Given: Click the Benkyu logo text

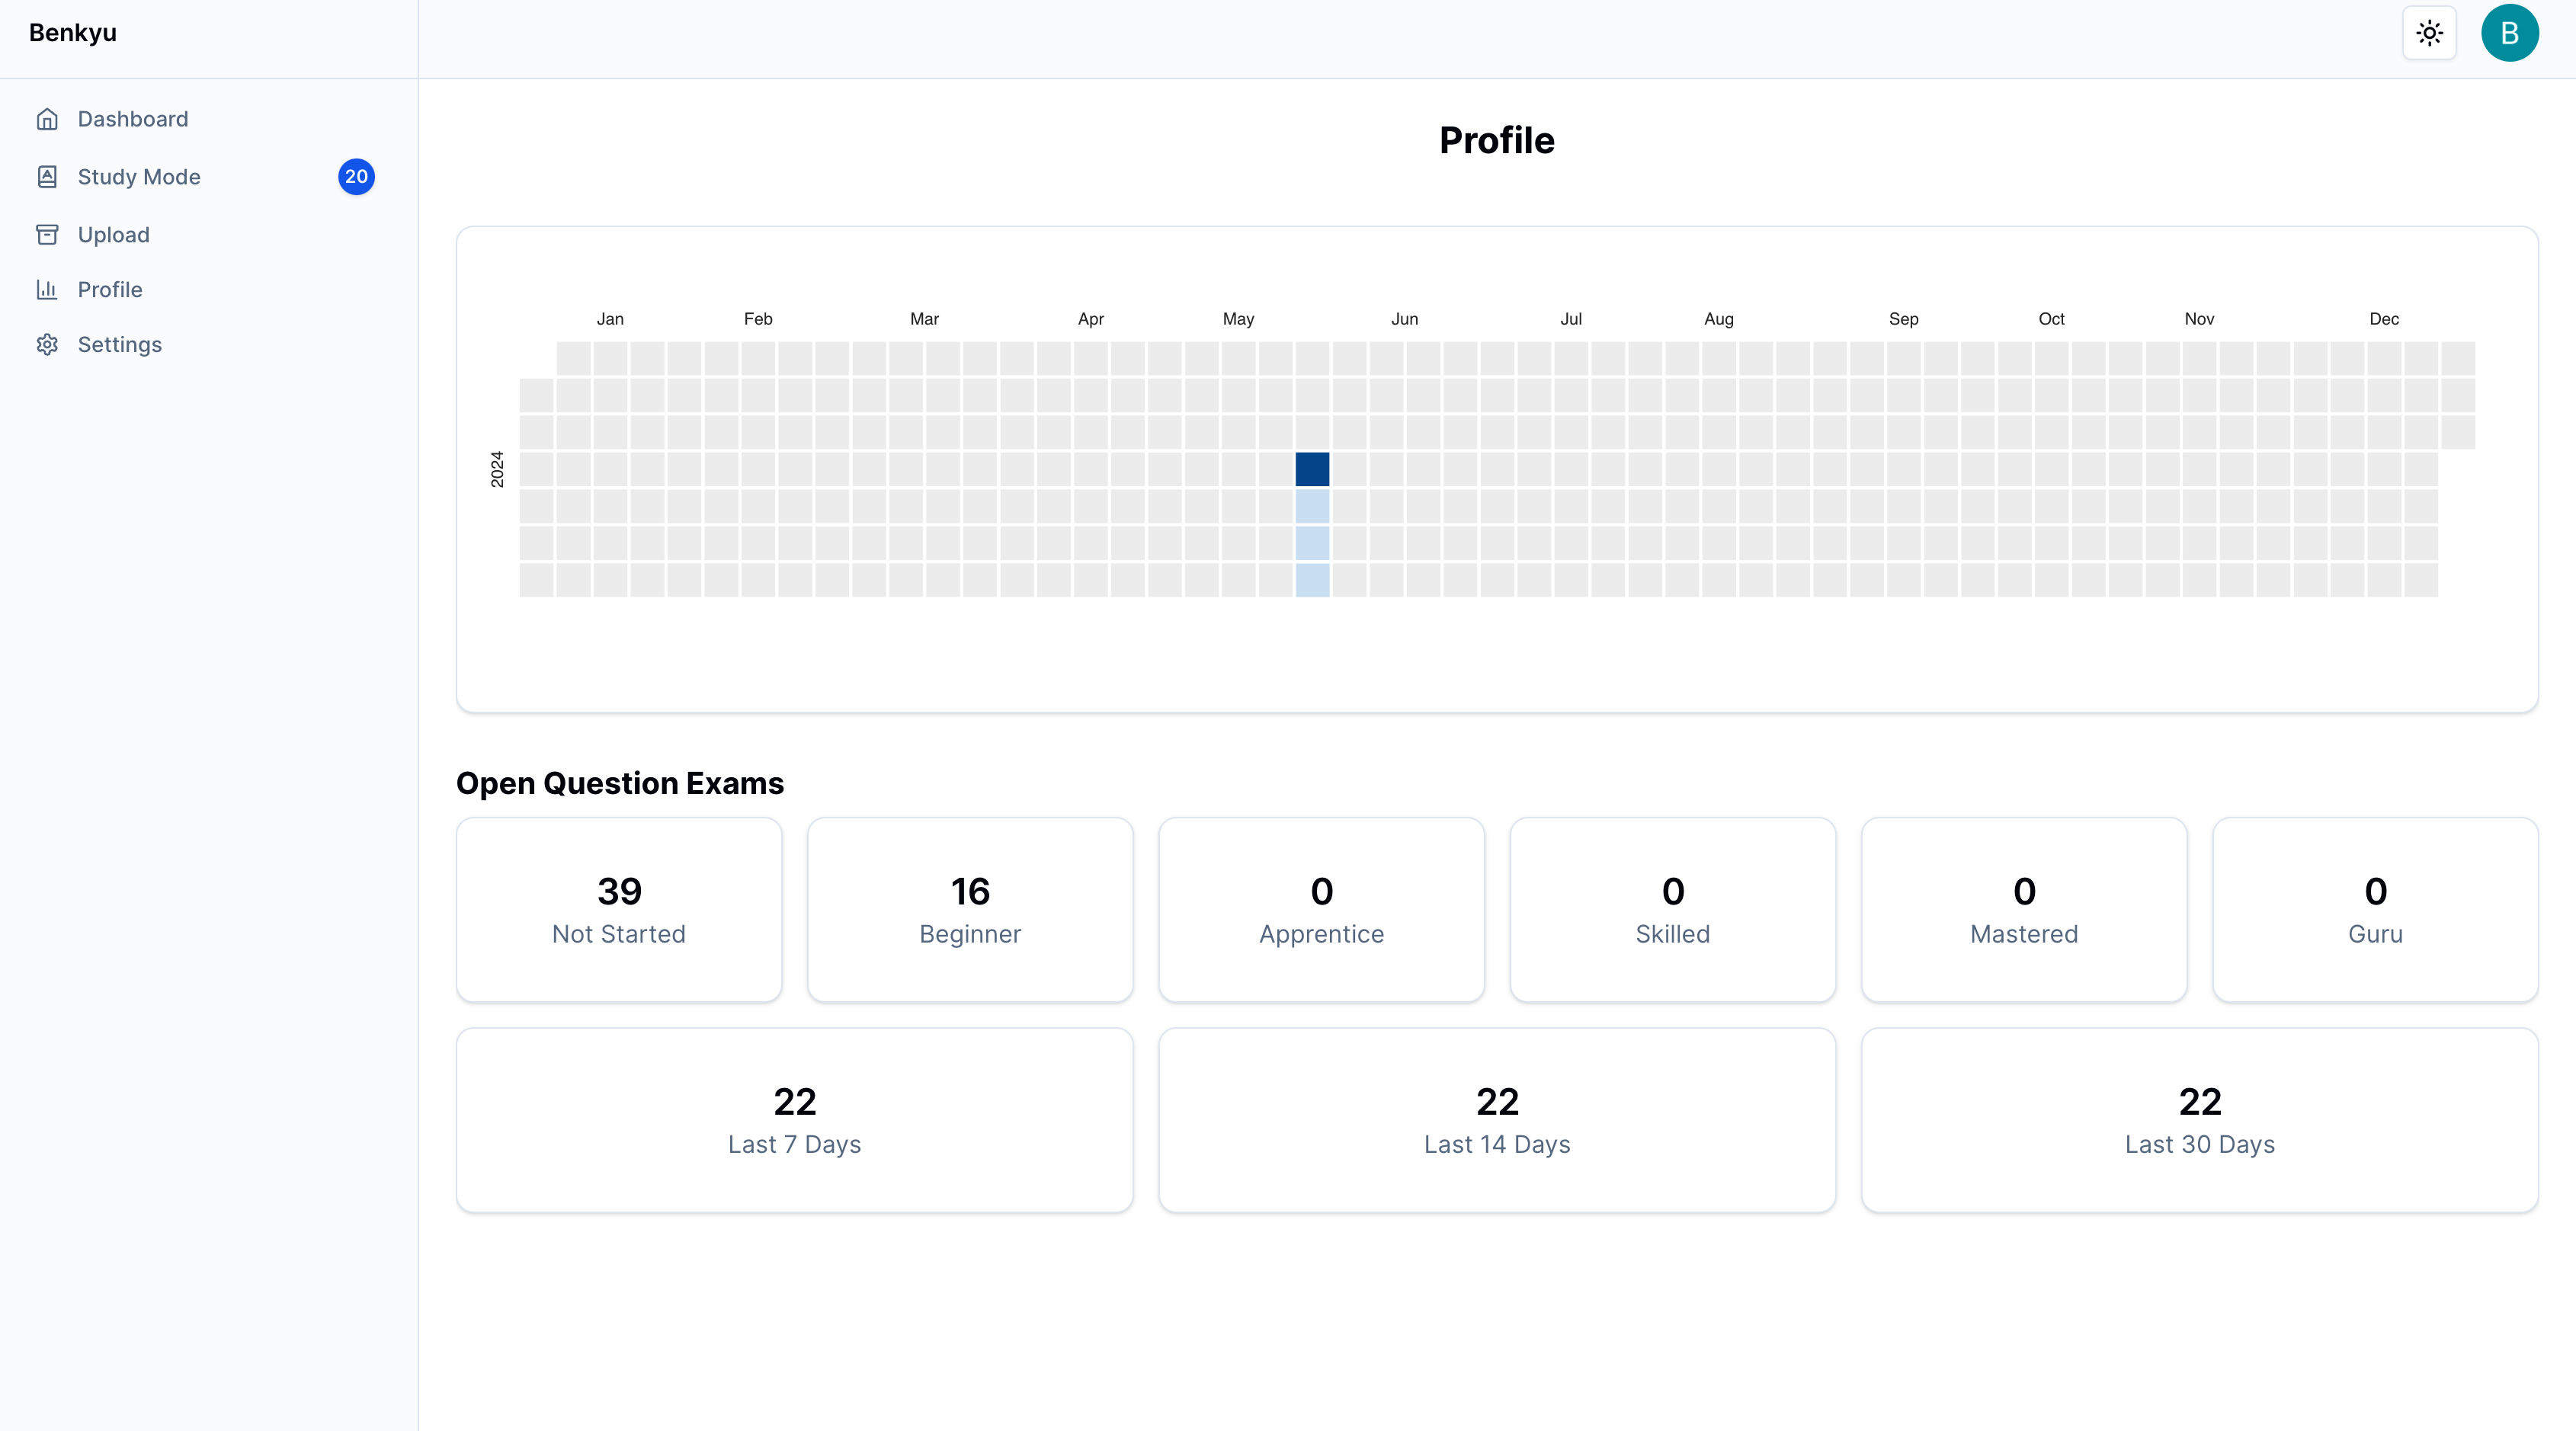Looking at the screenshot, I should 73,33.
